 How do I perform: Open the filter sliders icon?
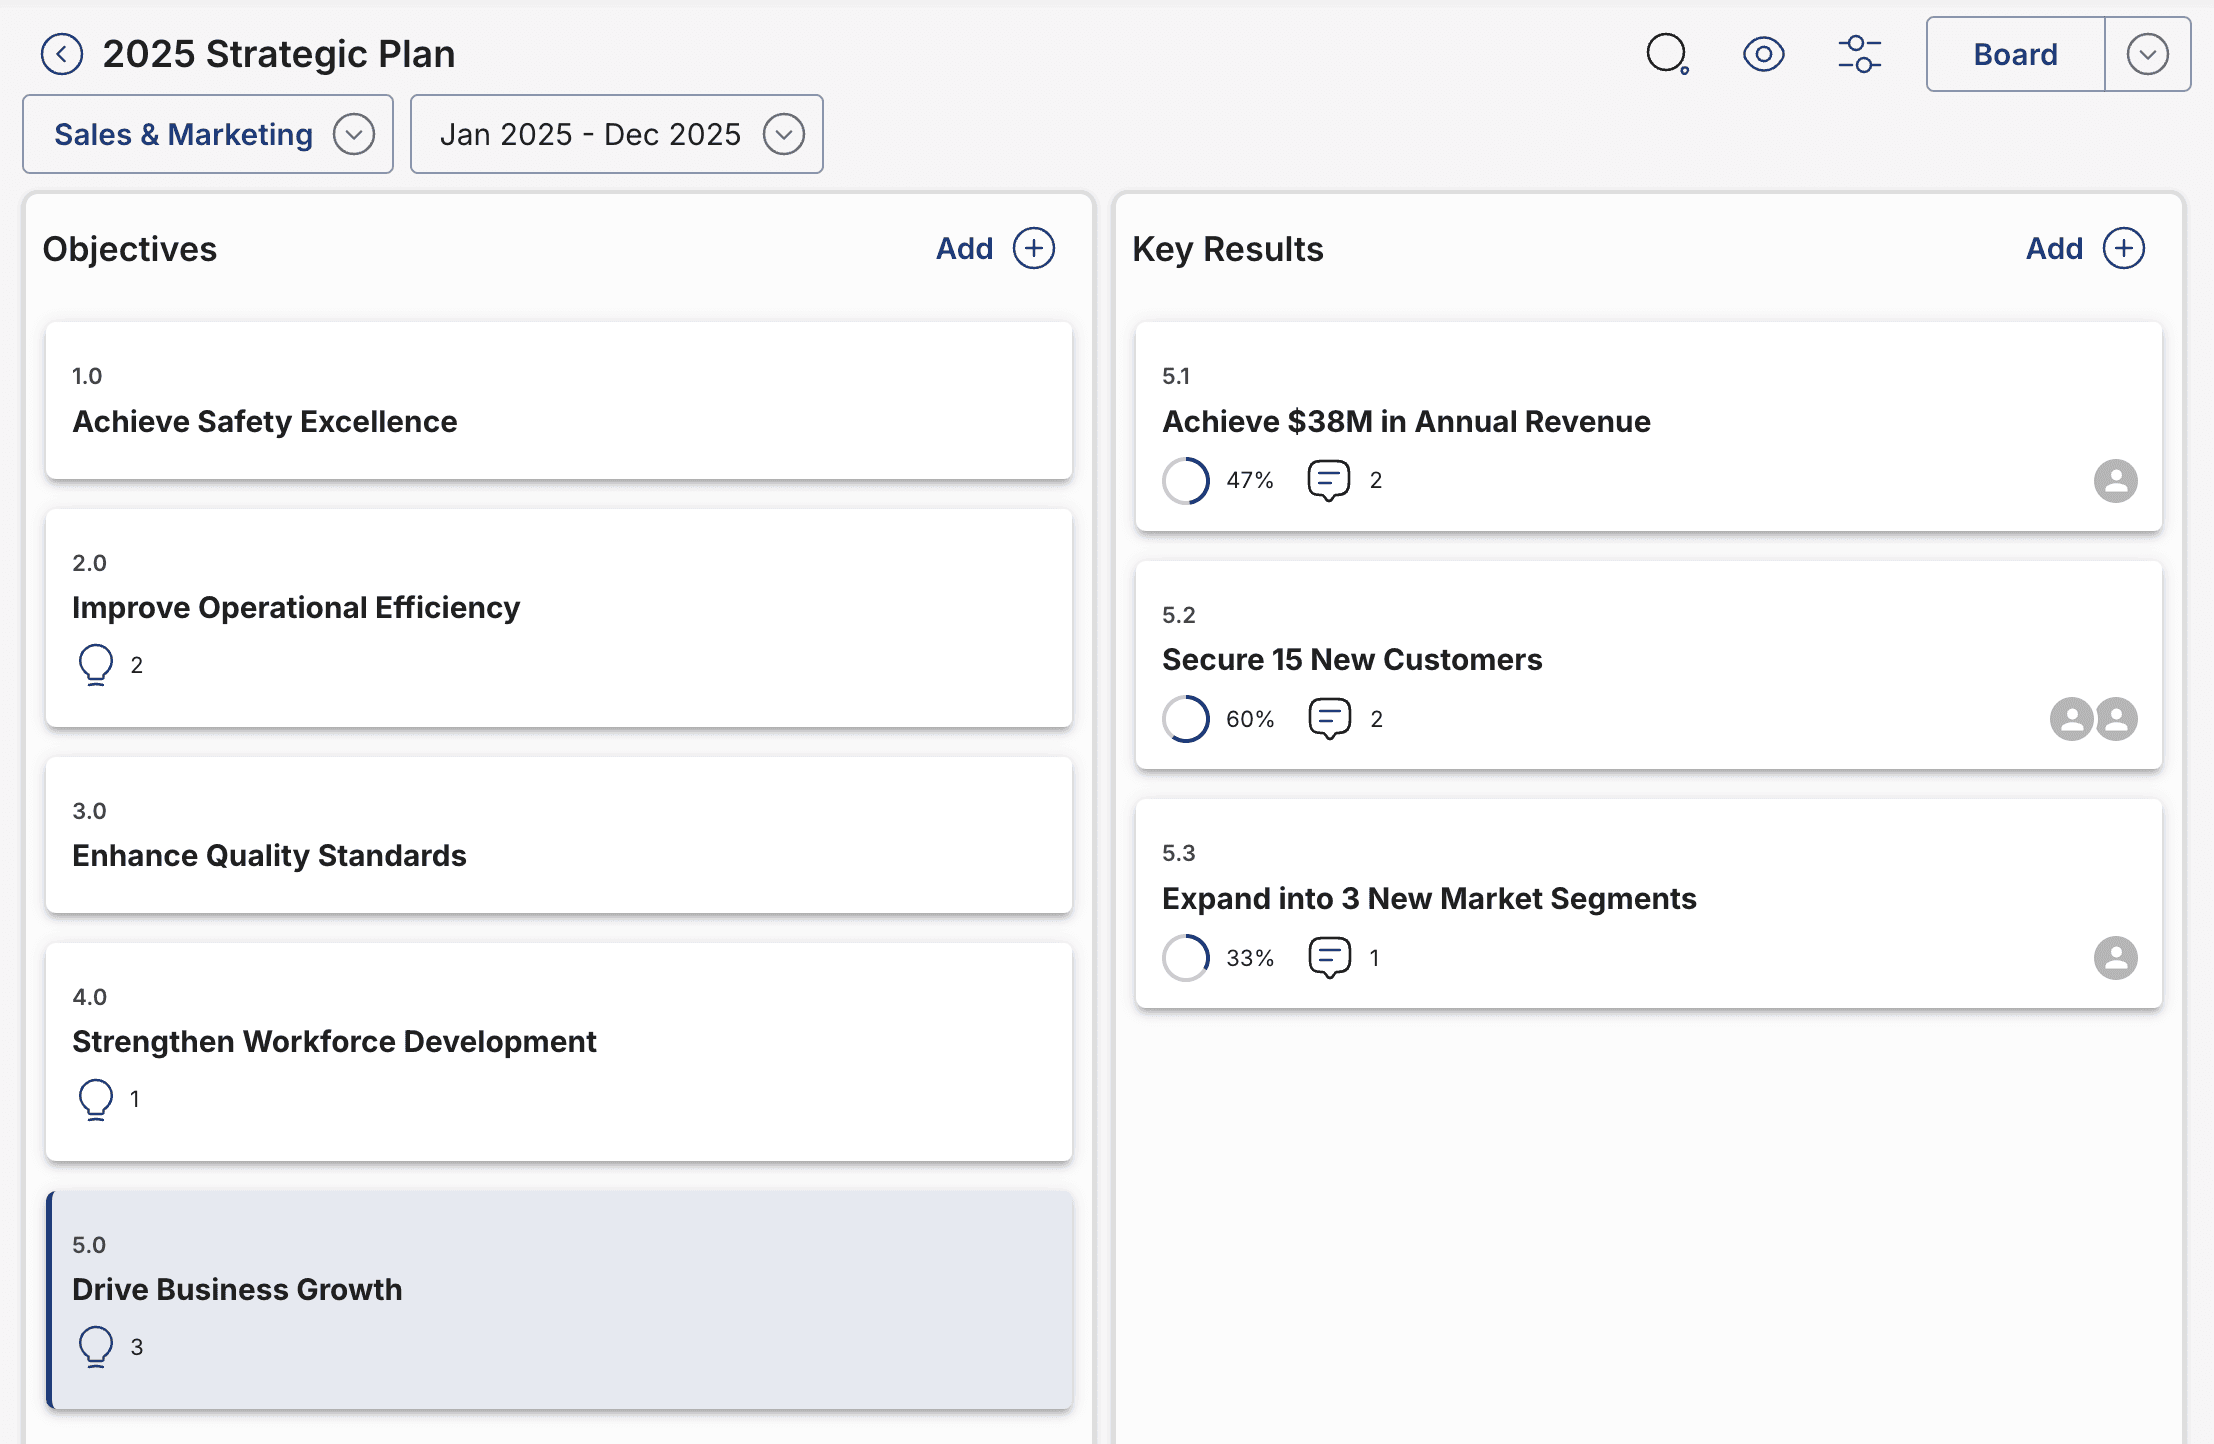[x=1859, y=54]
